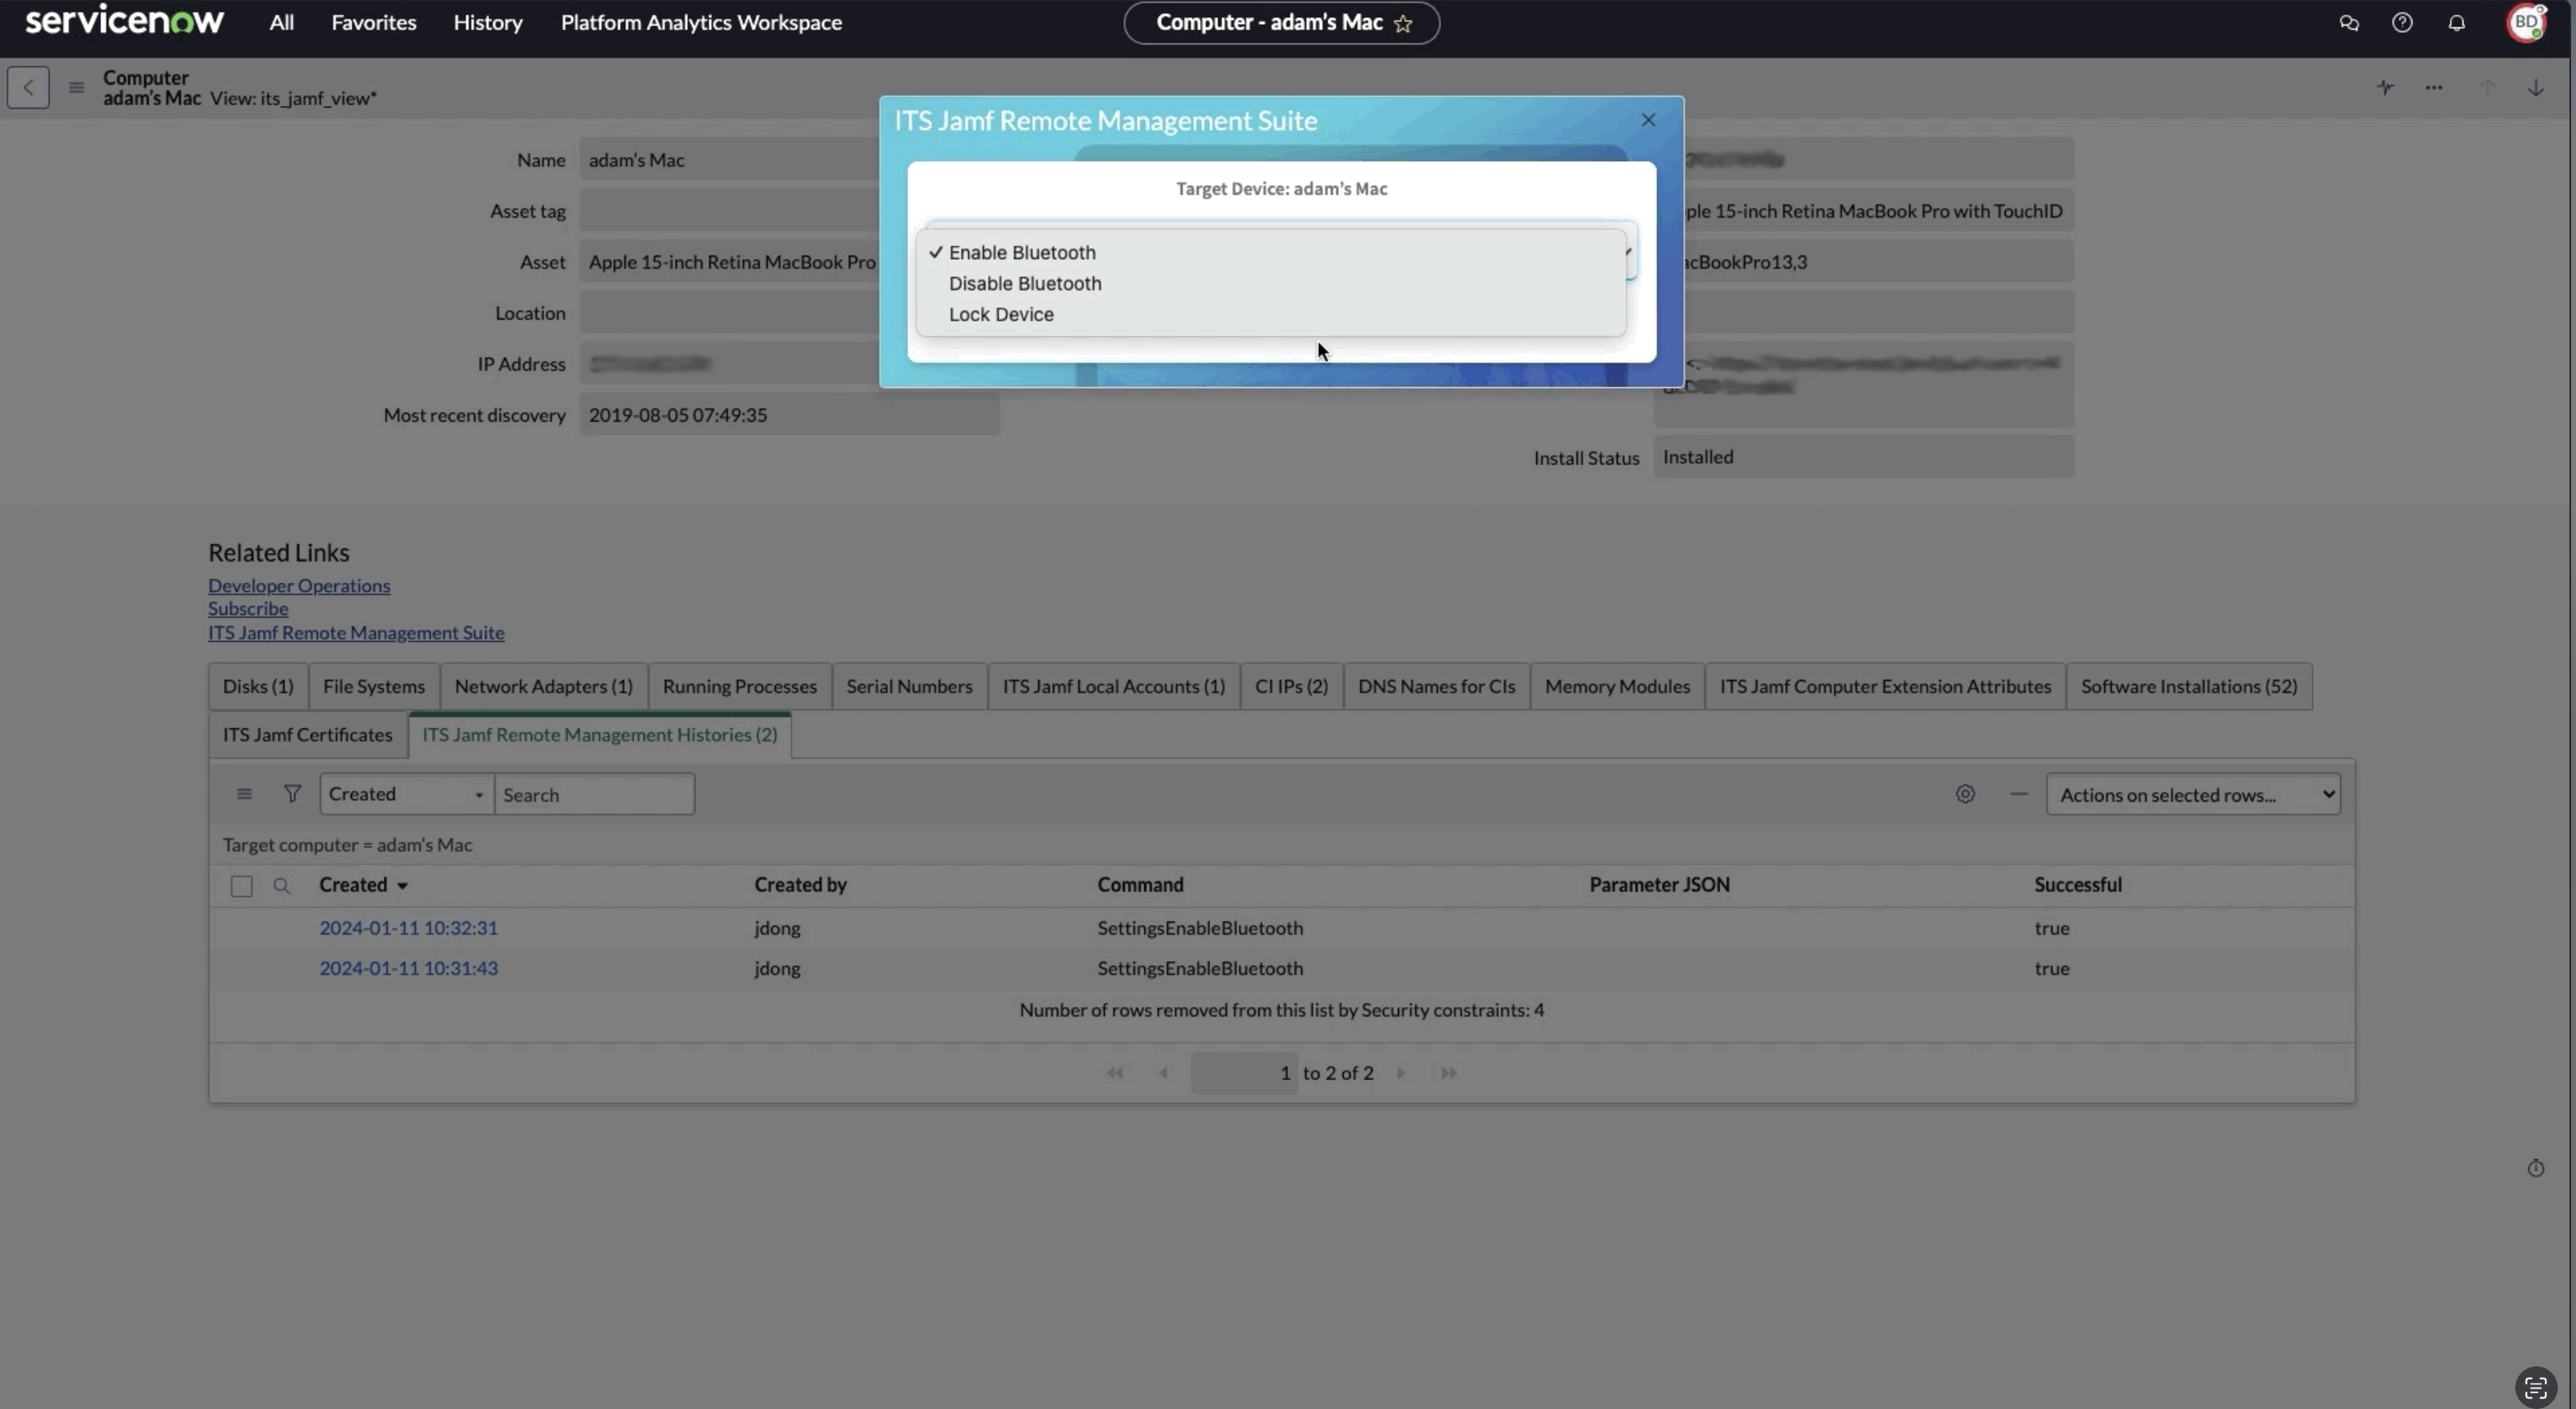Image resolution: width=2576 pixels, height=1409 pixels.
Task: Click Target computer = adam's Mac breadcrumb
Action: 347,845
